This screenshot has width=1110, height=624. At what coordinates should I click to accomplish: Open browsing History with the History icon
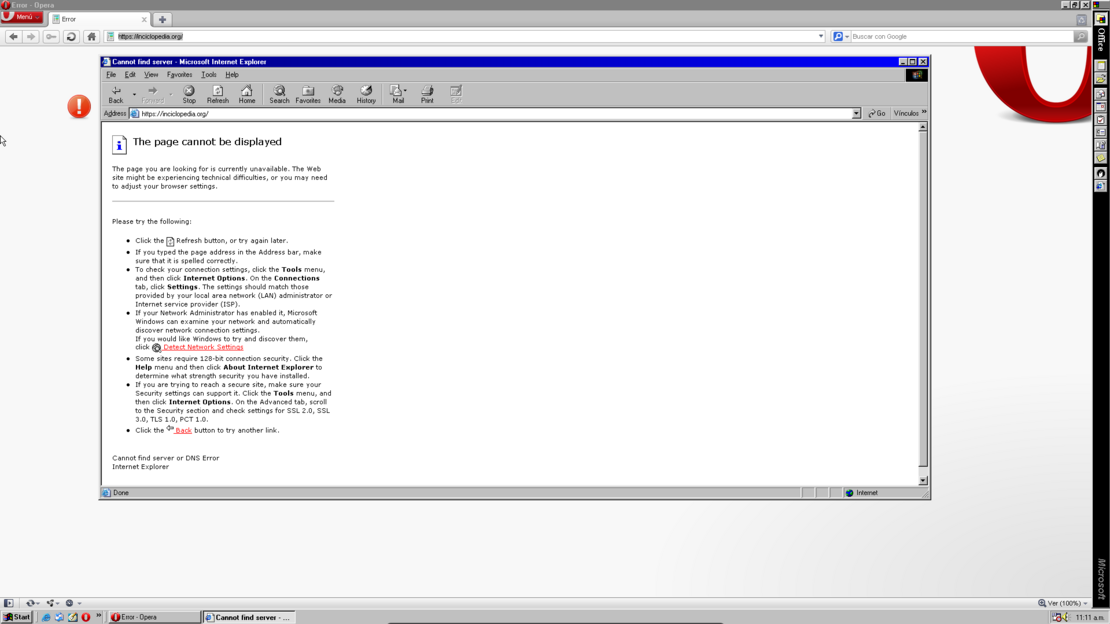click(x=366, y=93)
